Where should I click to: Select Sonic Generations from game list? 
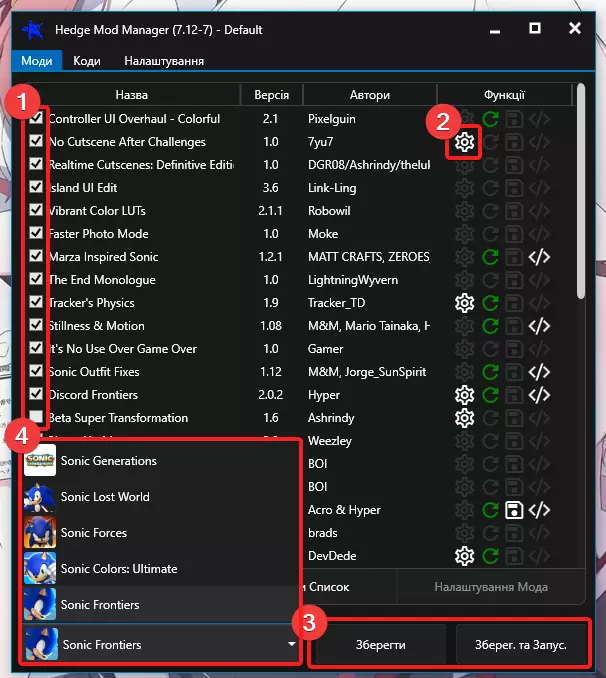pyautogui.click(x=161, y=461)
